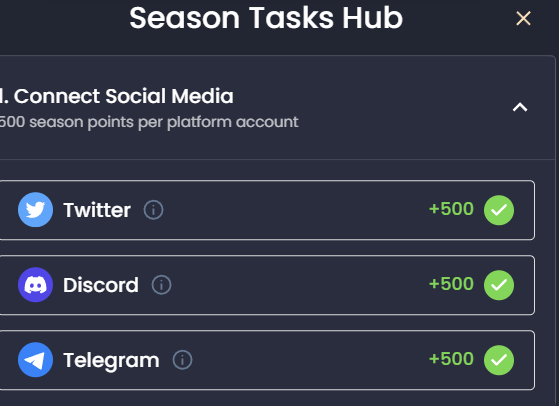Select the Discord task label
The image size is (559, 406).
[x=101, y=285]
